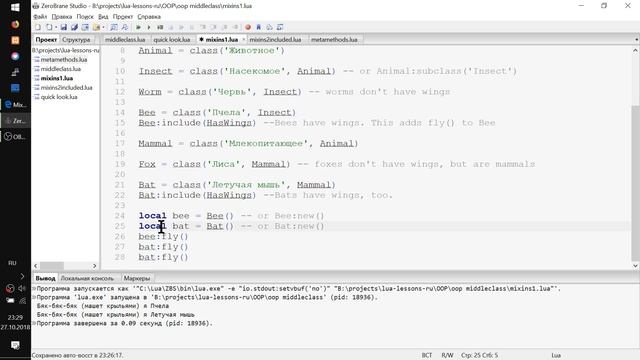This screenshot has width=640, height=360.
Task: Expand the open file dropdown arrow
Action: pos(55,27)
